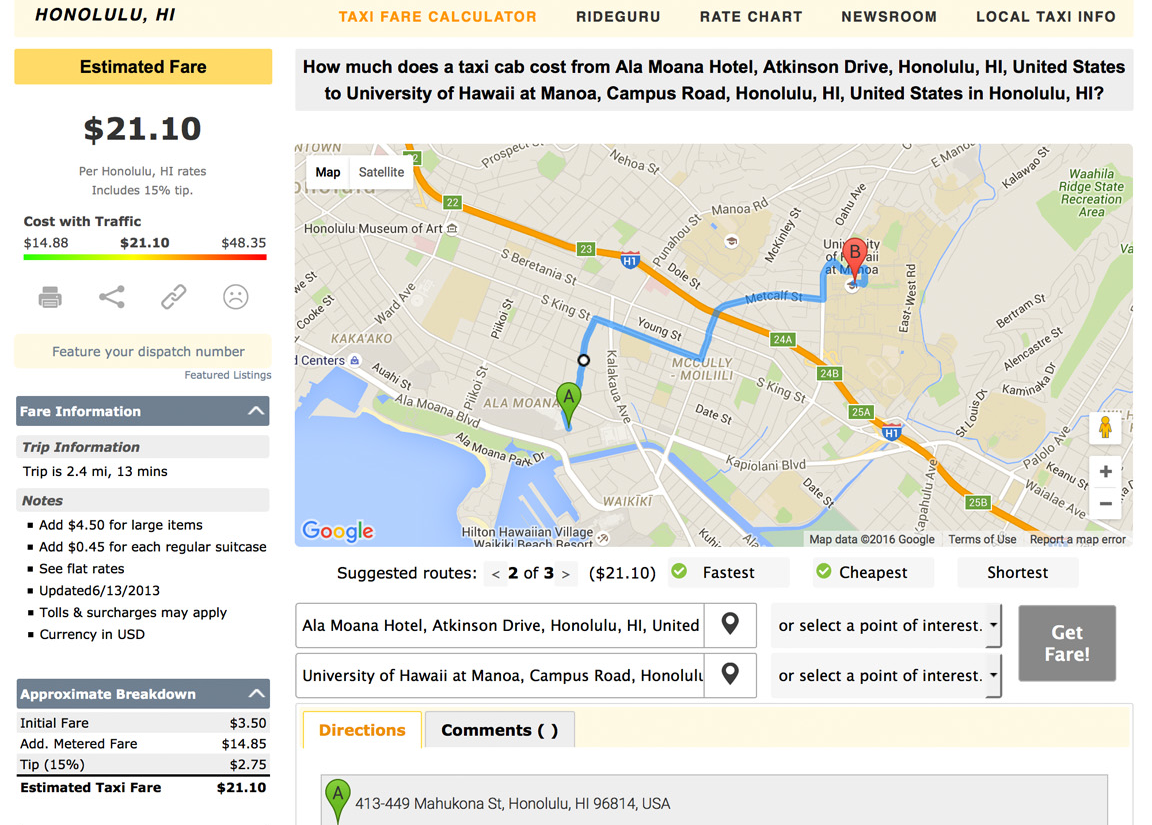
Task: Open destination point of interest dropdown
Action: pyautogui.click(x=886, y=675)
